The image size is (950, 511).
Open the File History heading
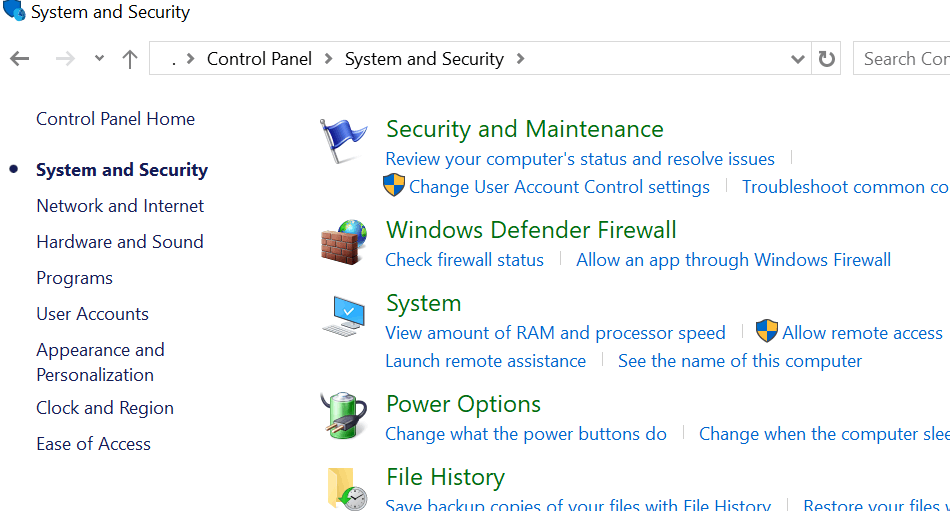(x=445, y=477)
